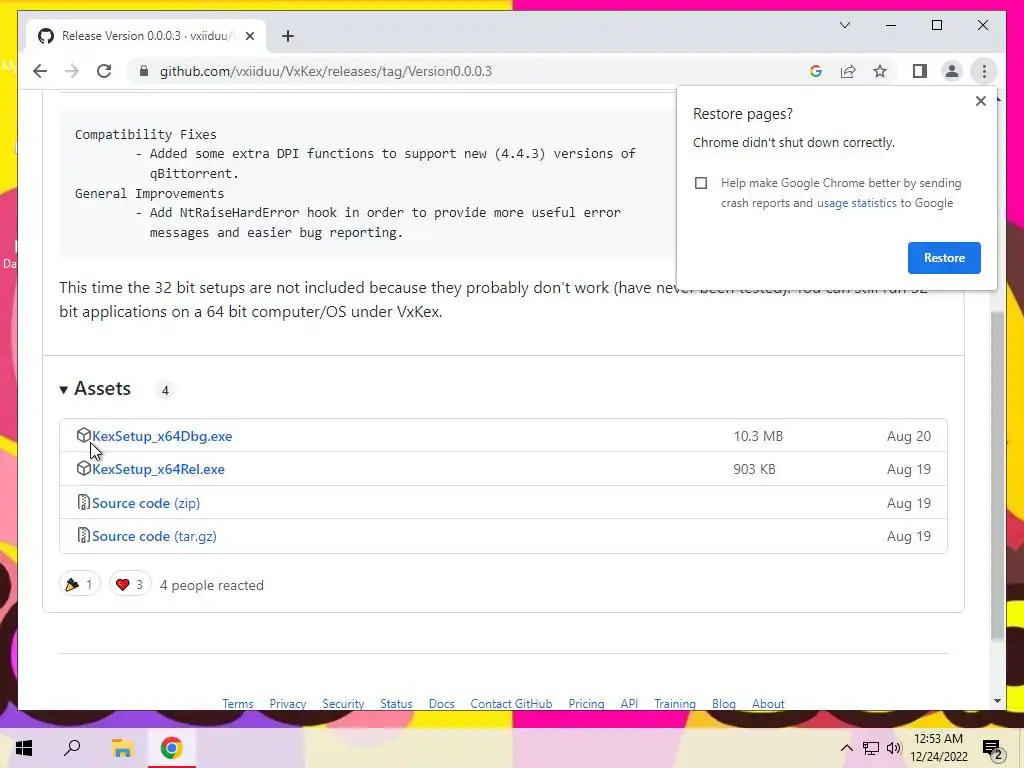Open the Status footer link
1024x768 pixels.
pos(396,703)
